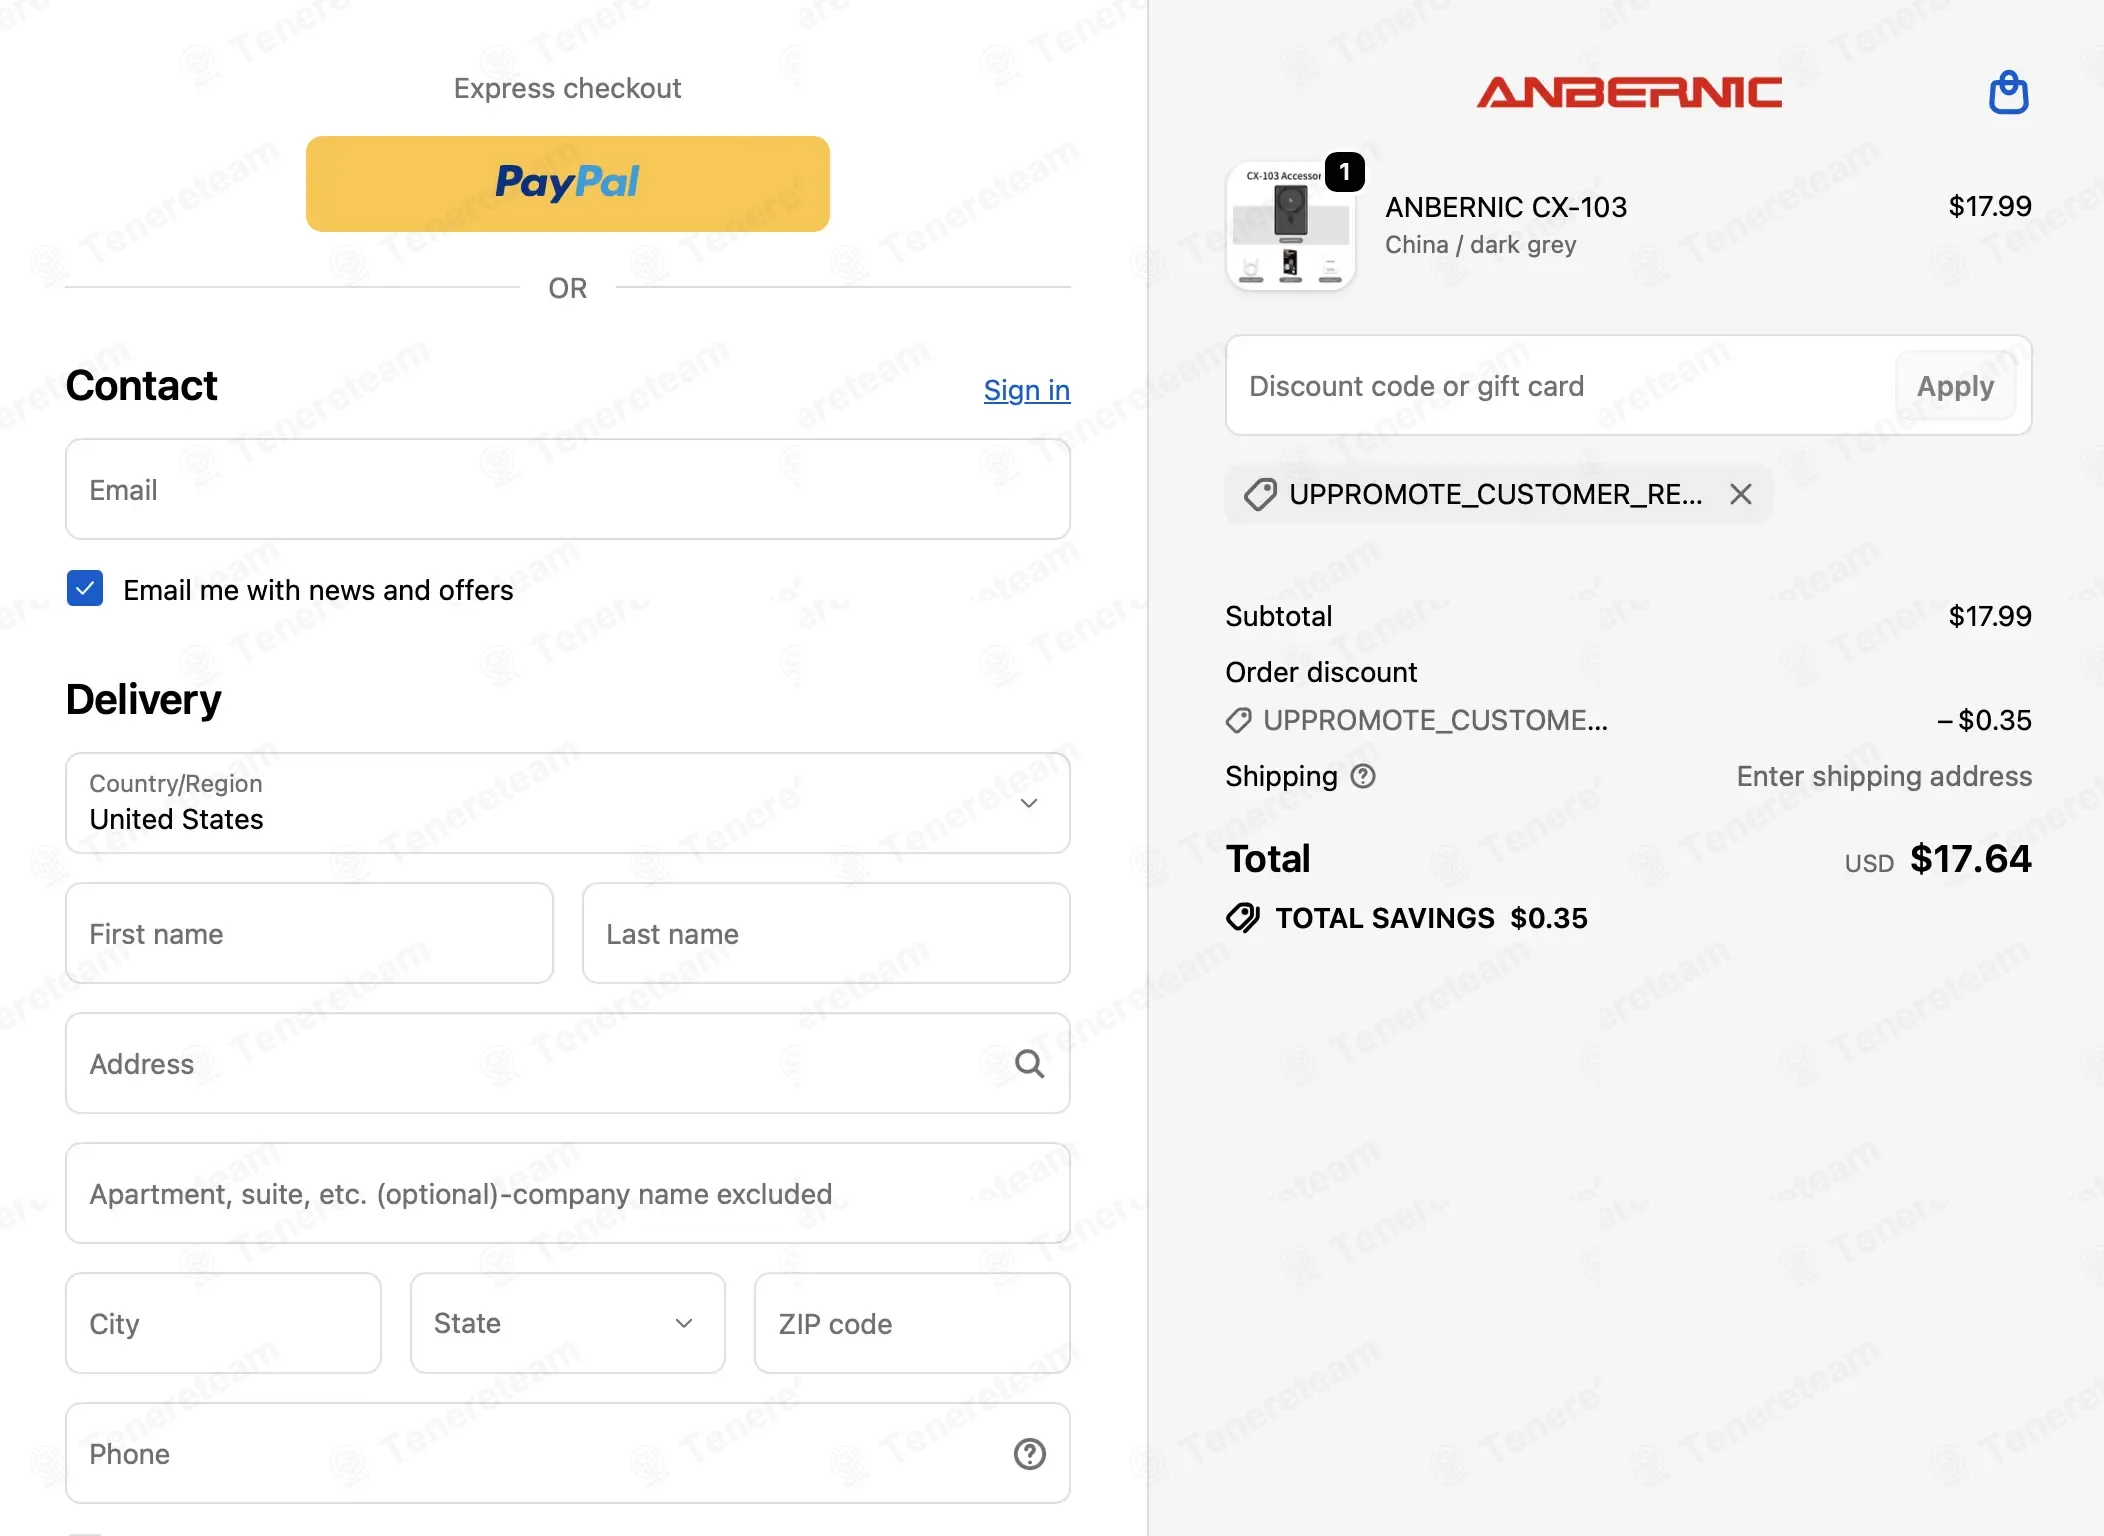Open the Country/Region dropdown
Viewport: 2104px width, 1536px height.
point(568,803)
